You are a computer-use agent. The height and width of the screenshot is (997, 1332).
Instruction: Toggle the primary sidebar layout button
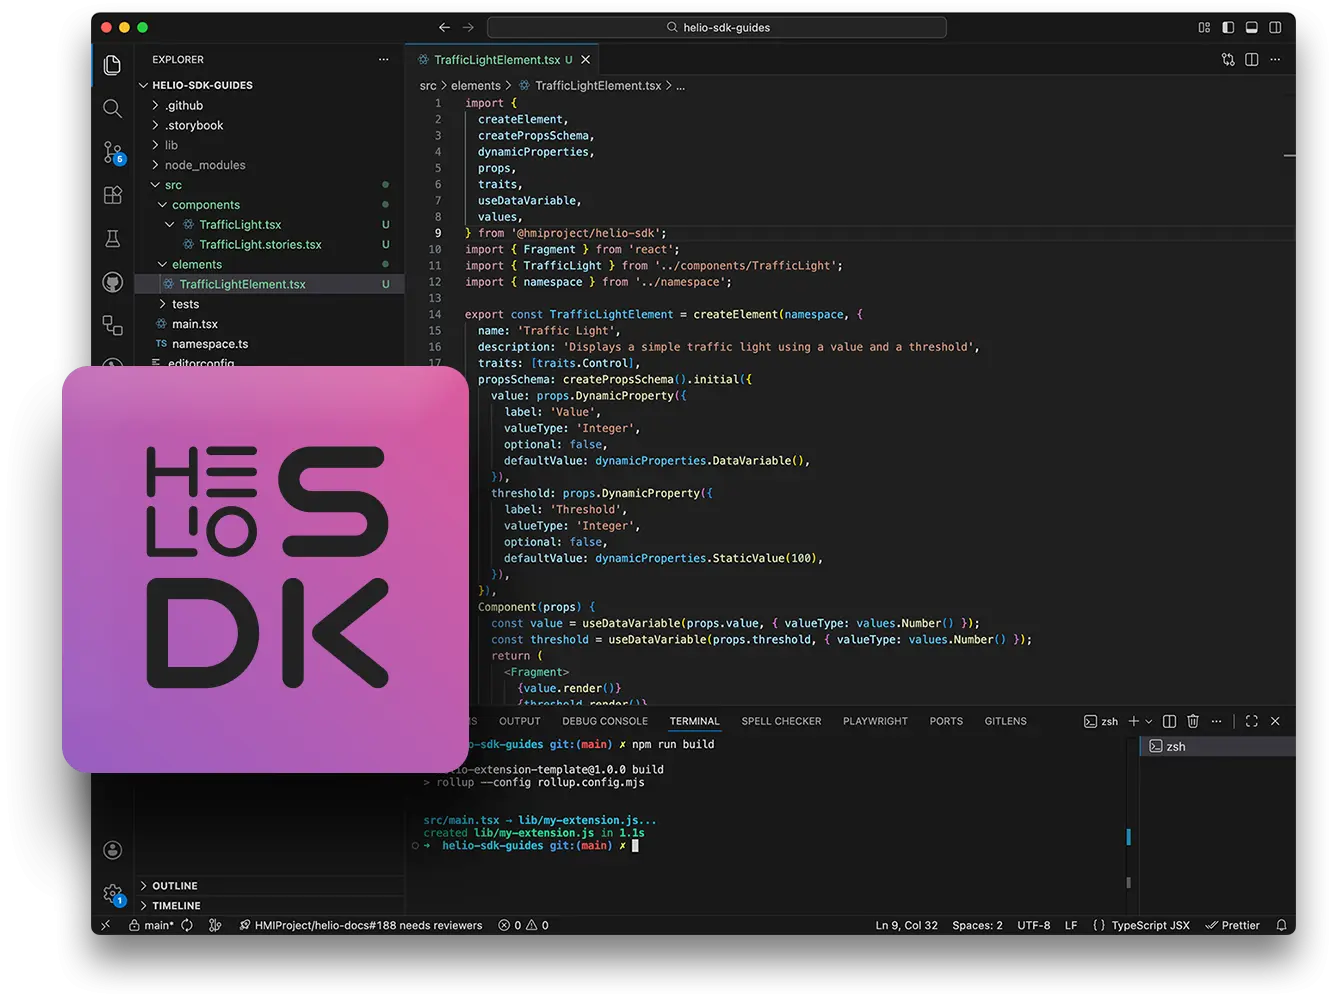click(1228, 28)
